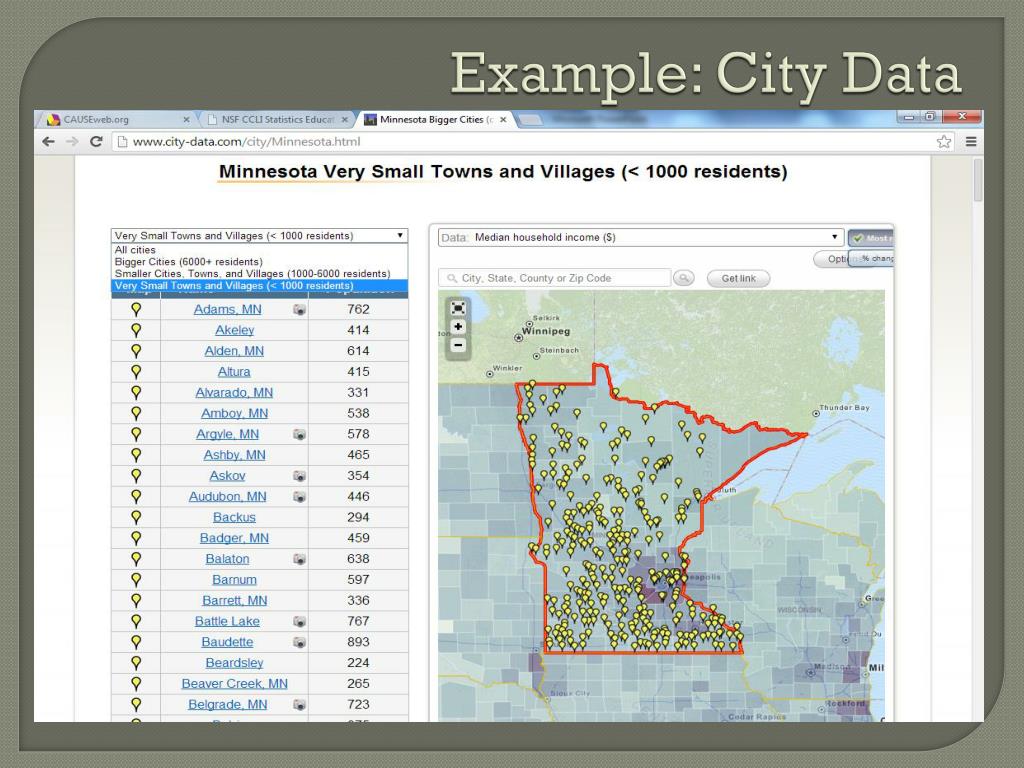Open the Chrome hamburger menu
Viewport: 1024px width, 768px height.
click(971, 142)
